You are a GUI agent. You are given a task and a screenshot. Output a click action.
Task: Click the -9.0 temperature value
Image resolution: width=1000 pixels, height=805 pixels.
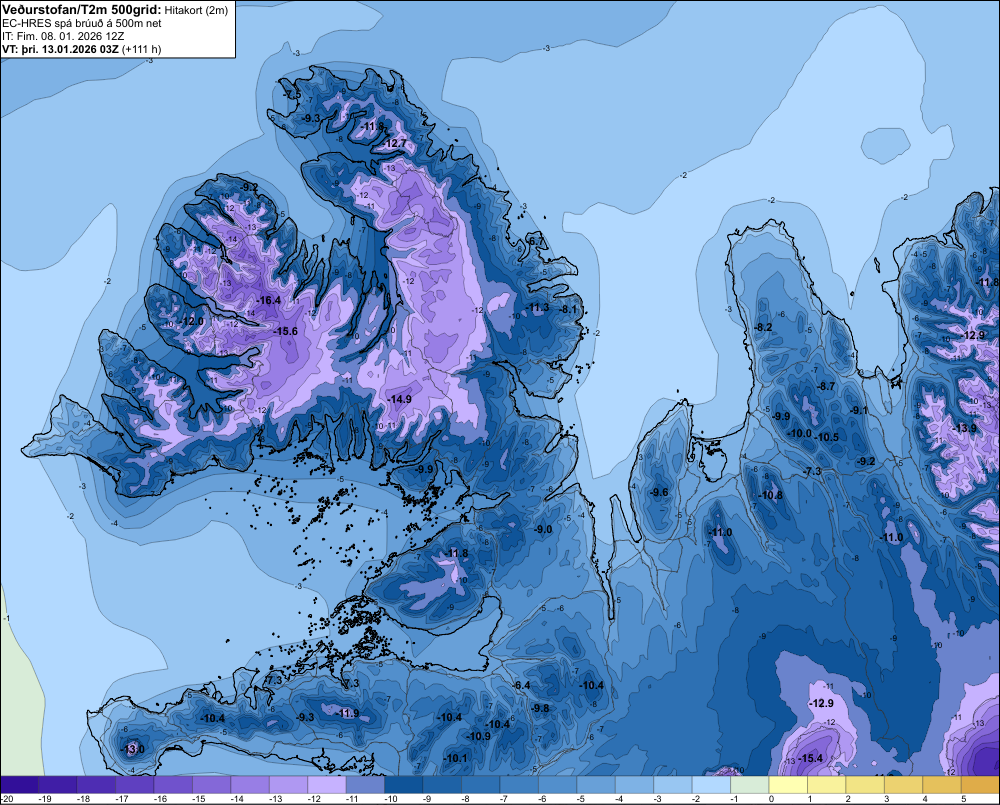(543, 529)
